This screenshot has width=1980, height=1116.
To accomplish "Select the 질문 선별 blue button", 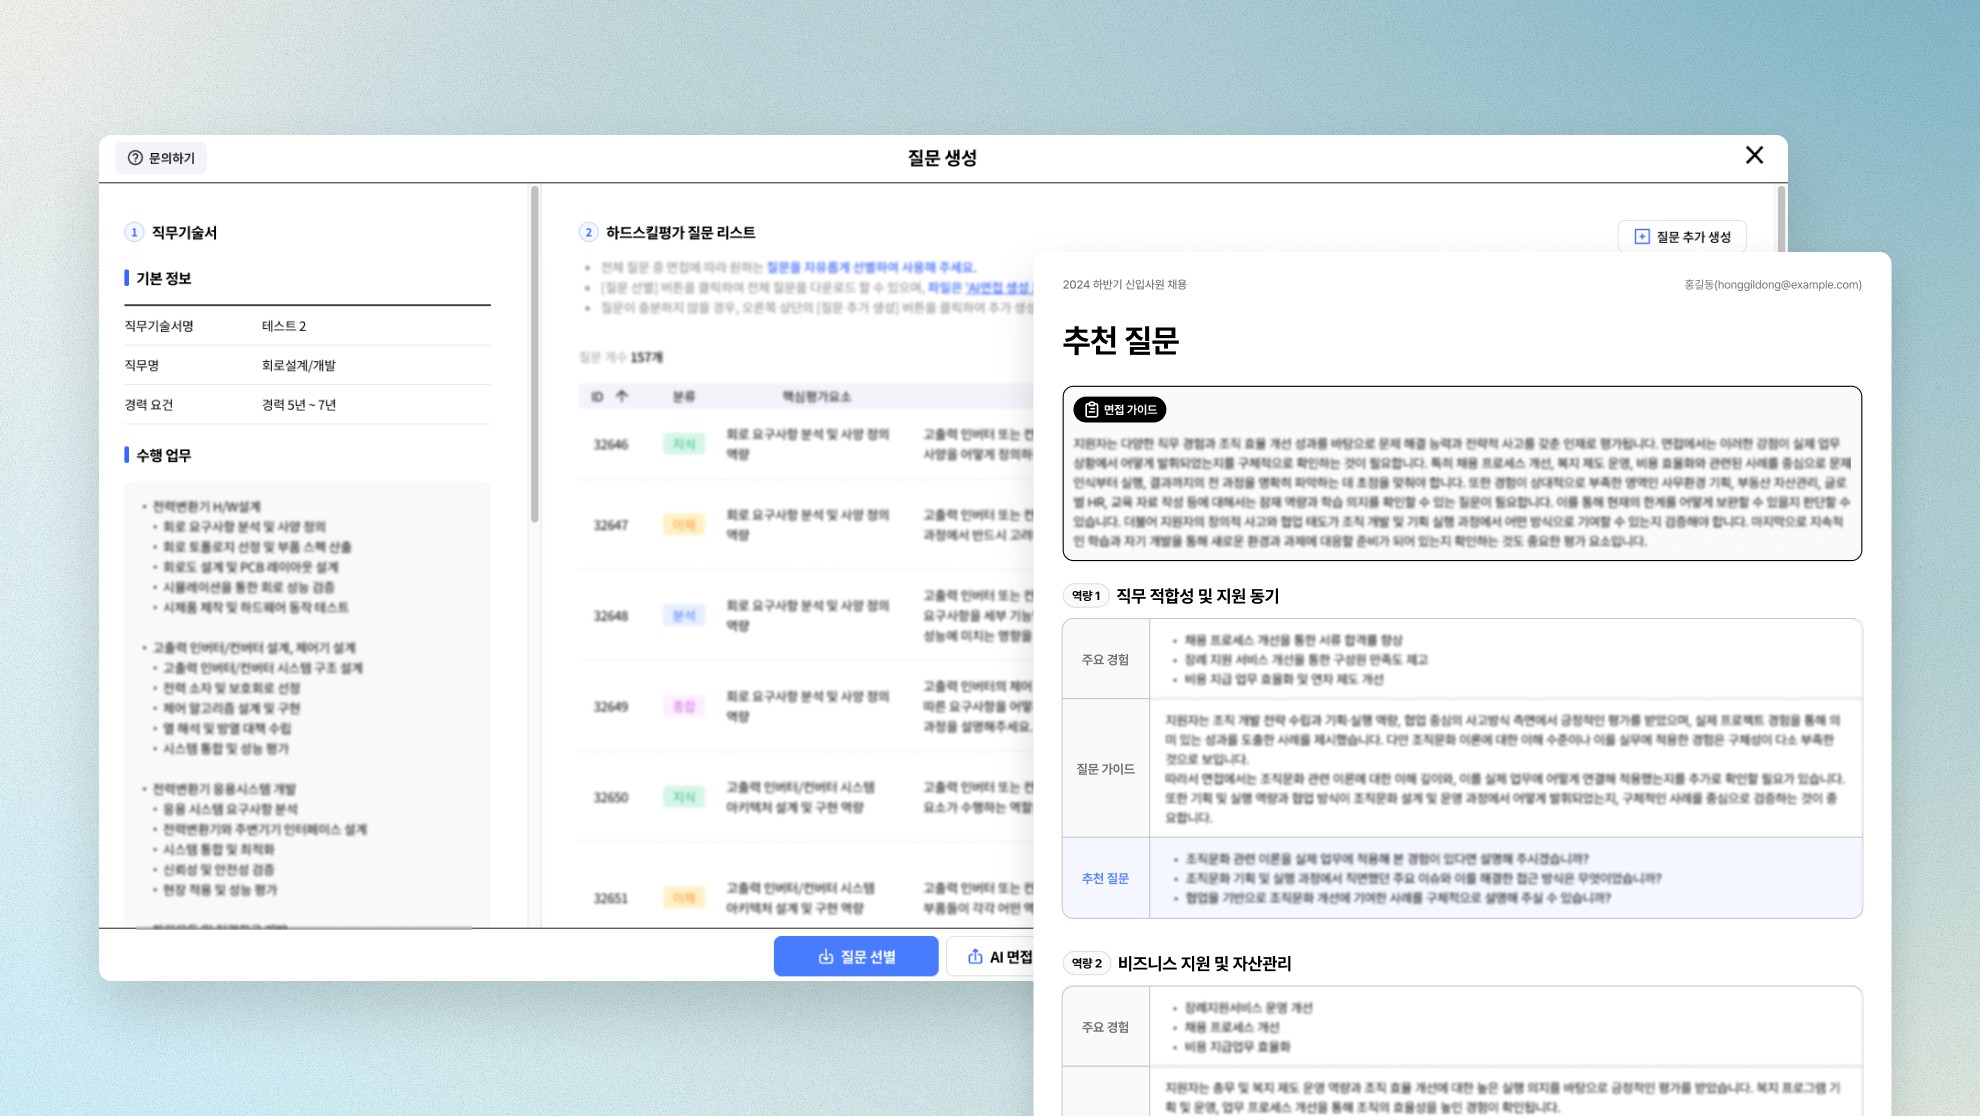I will [x=856, y=957].
